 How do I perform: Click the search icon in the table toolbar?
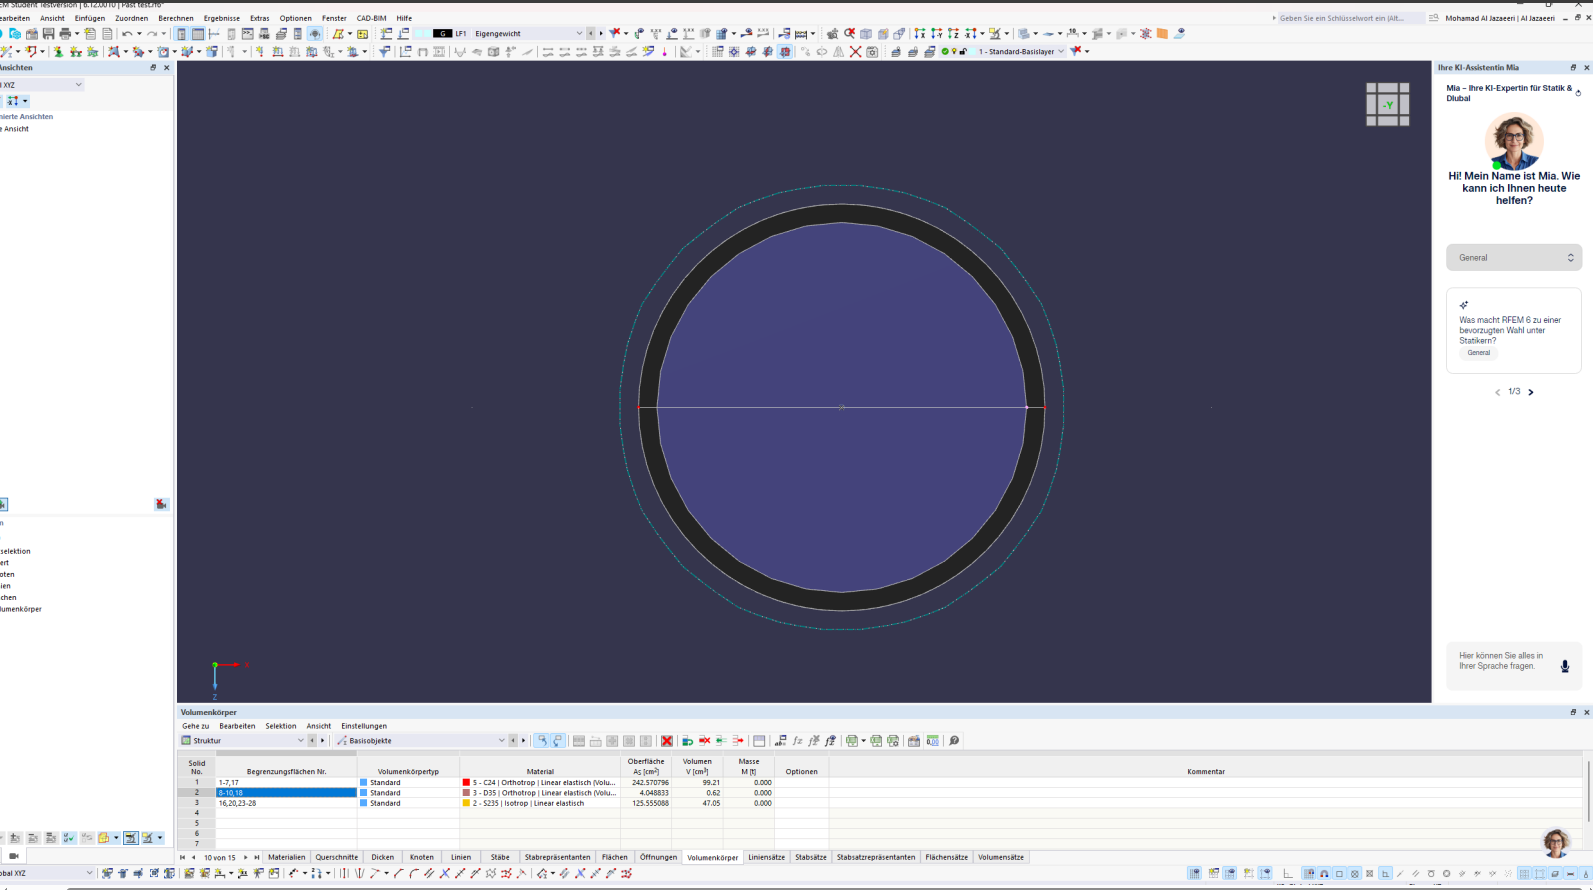[954, 741]
